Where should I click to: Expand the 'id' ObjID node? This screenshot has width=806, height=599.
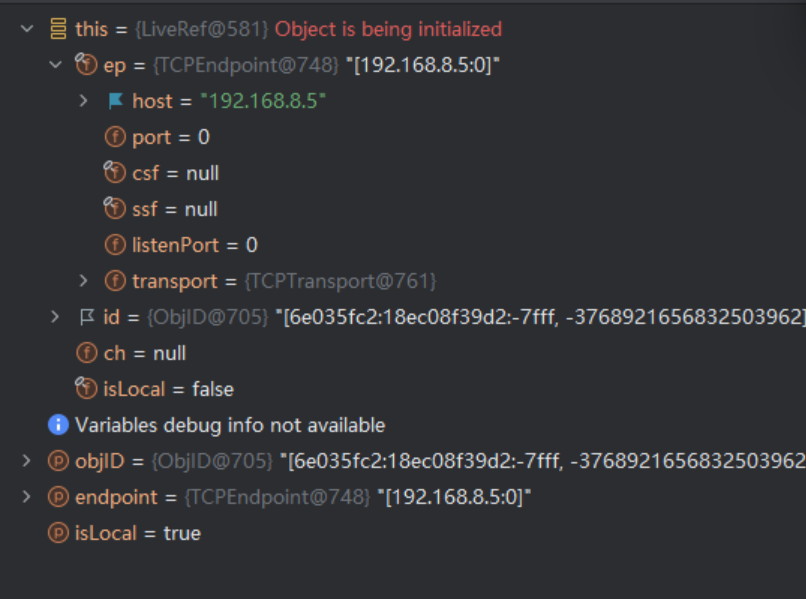[55, 317]
